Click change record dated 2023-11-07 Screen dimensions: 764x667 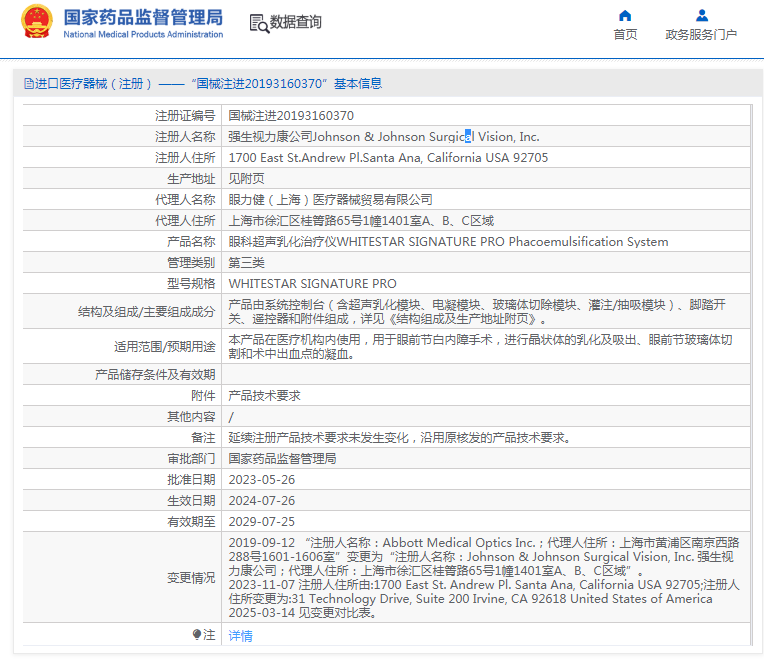click(x=484, y=591)
